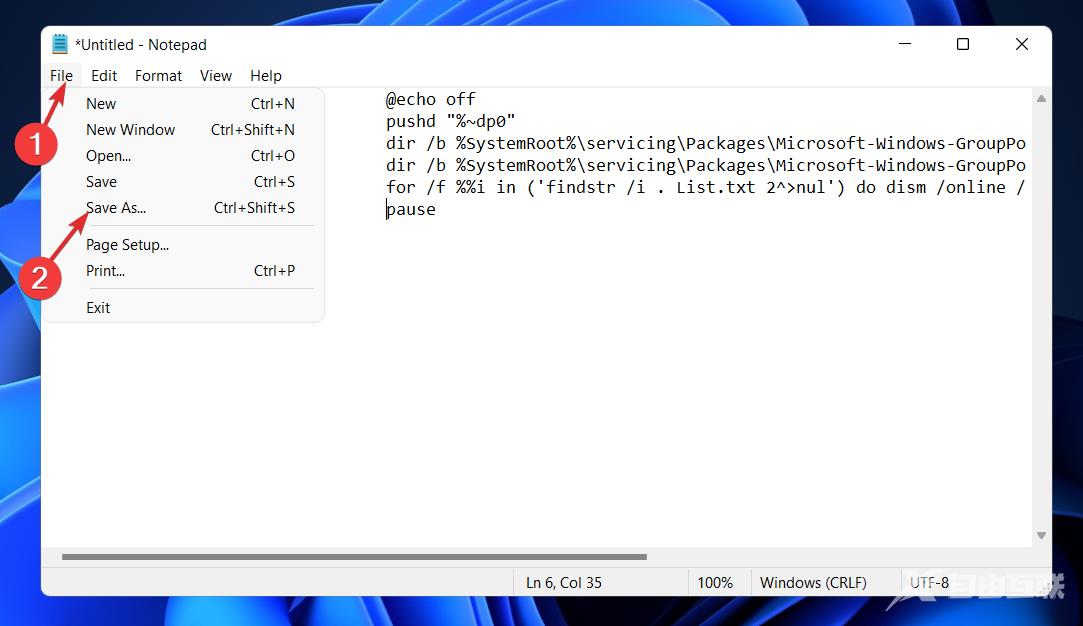
Task: Maximize the Notepad window
Action: 962,44
